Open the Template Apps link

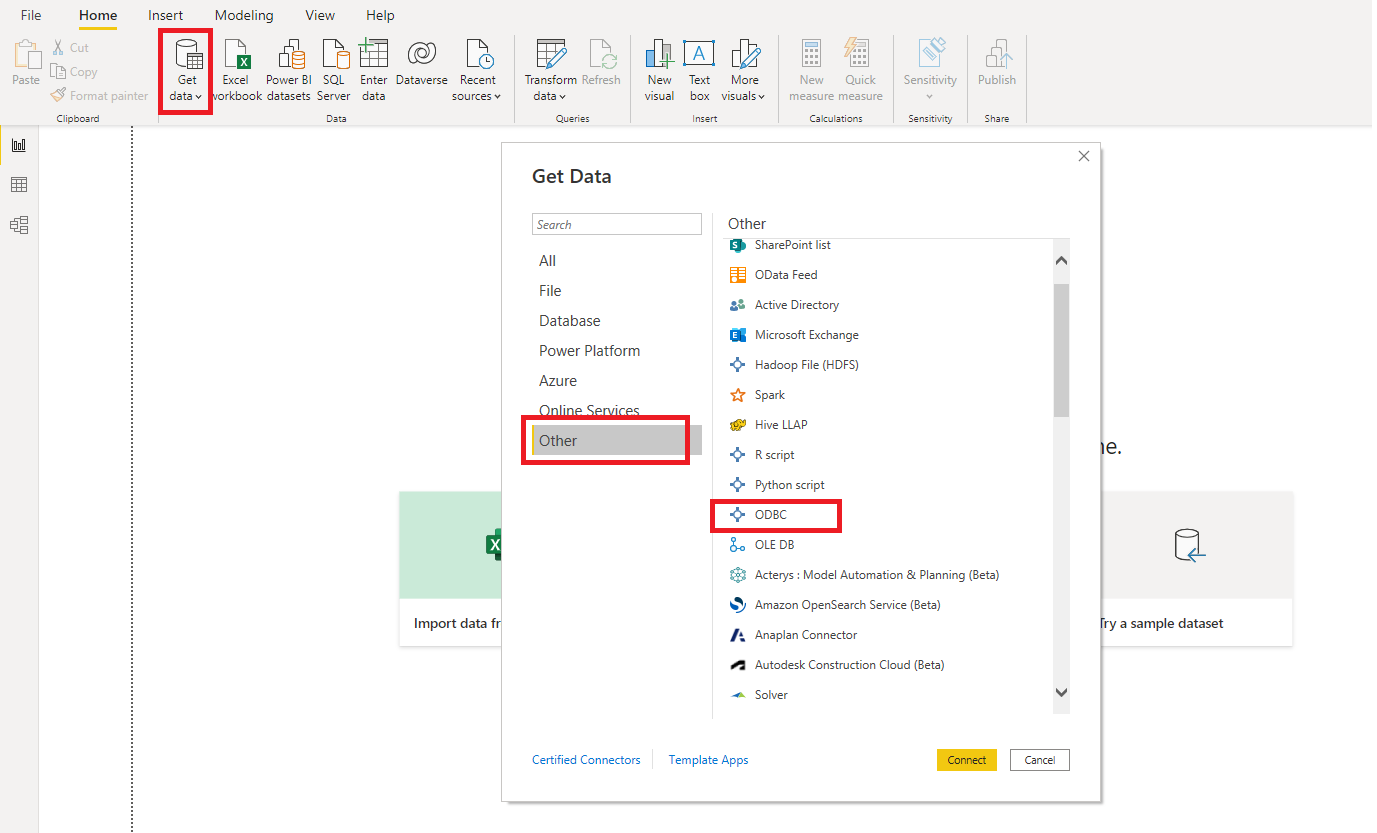[708, 760]
